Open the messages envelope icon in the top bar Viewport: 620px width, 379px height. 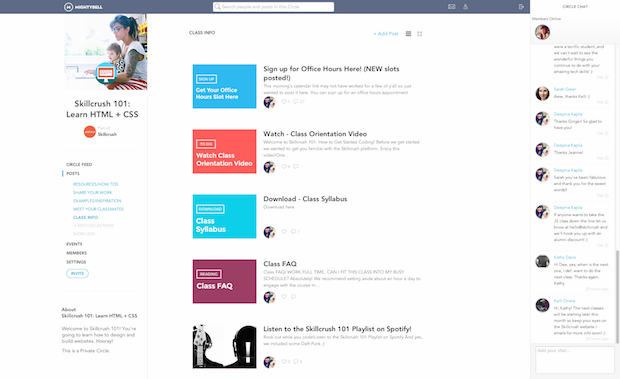point(452,7)
